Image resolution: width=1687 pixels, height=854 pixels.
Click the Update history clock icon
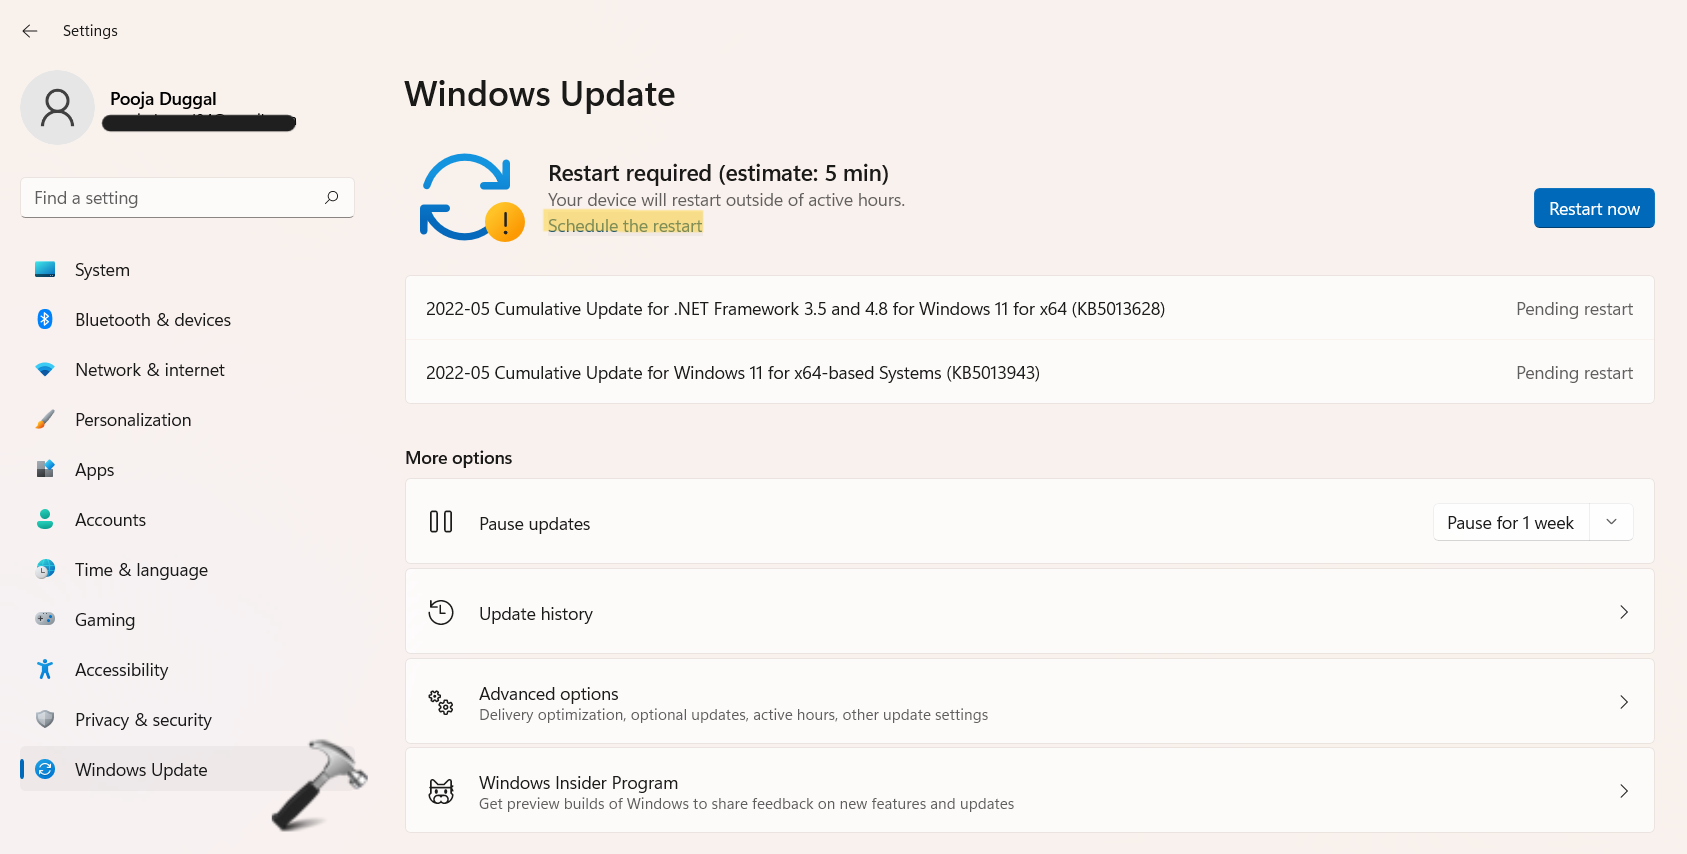point(441,612)
